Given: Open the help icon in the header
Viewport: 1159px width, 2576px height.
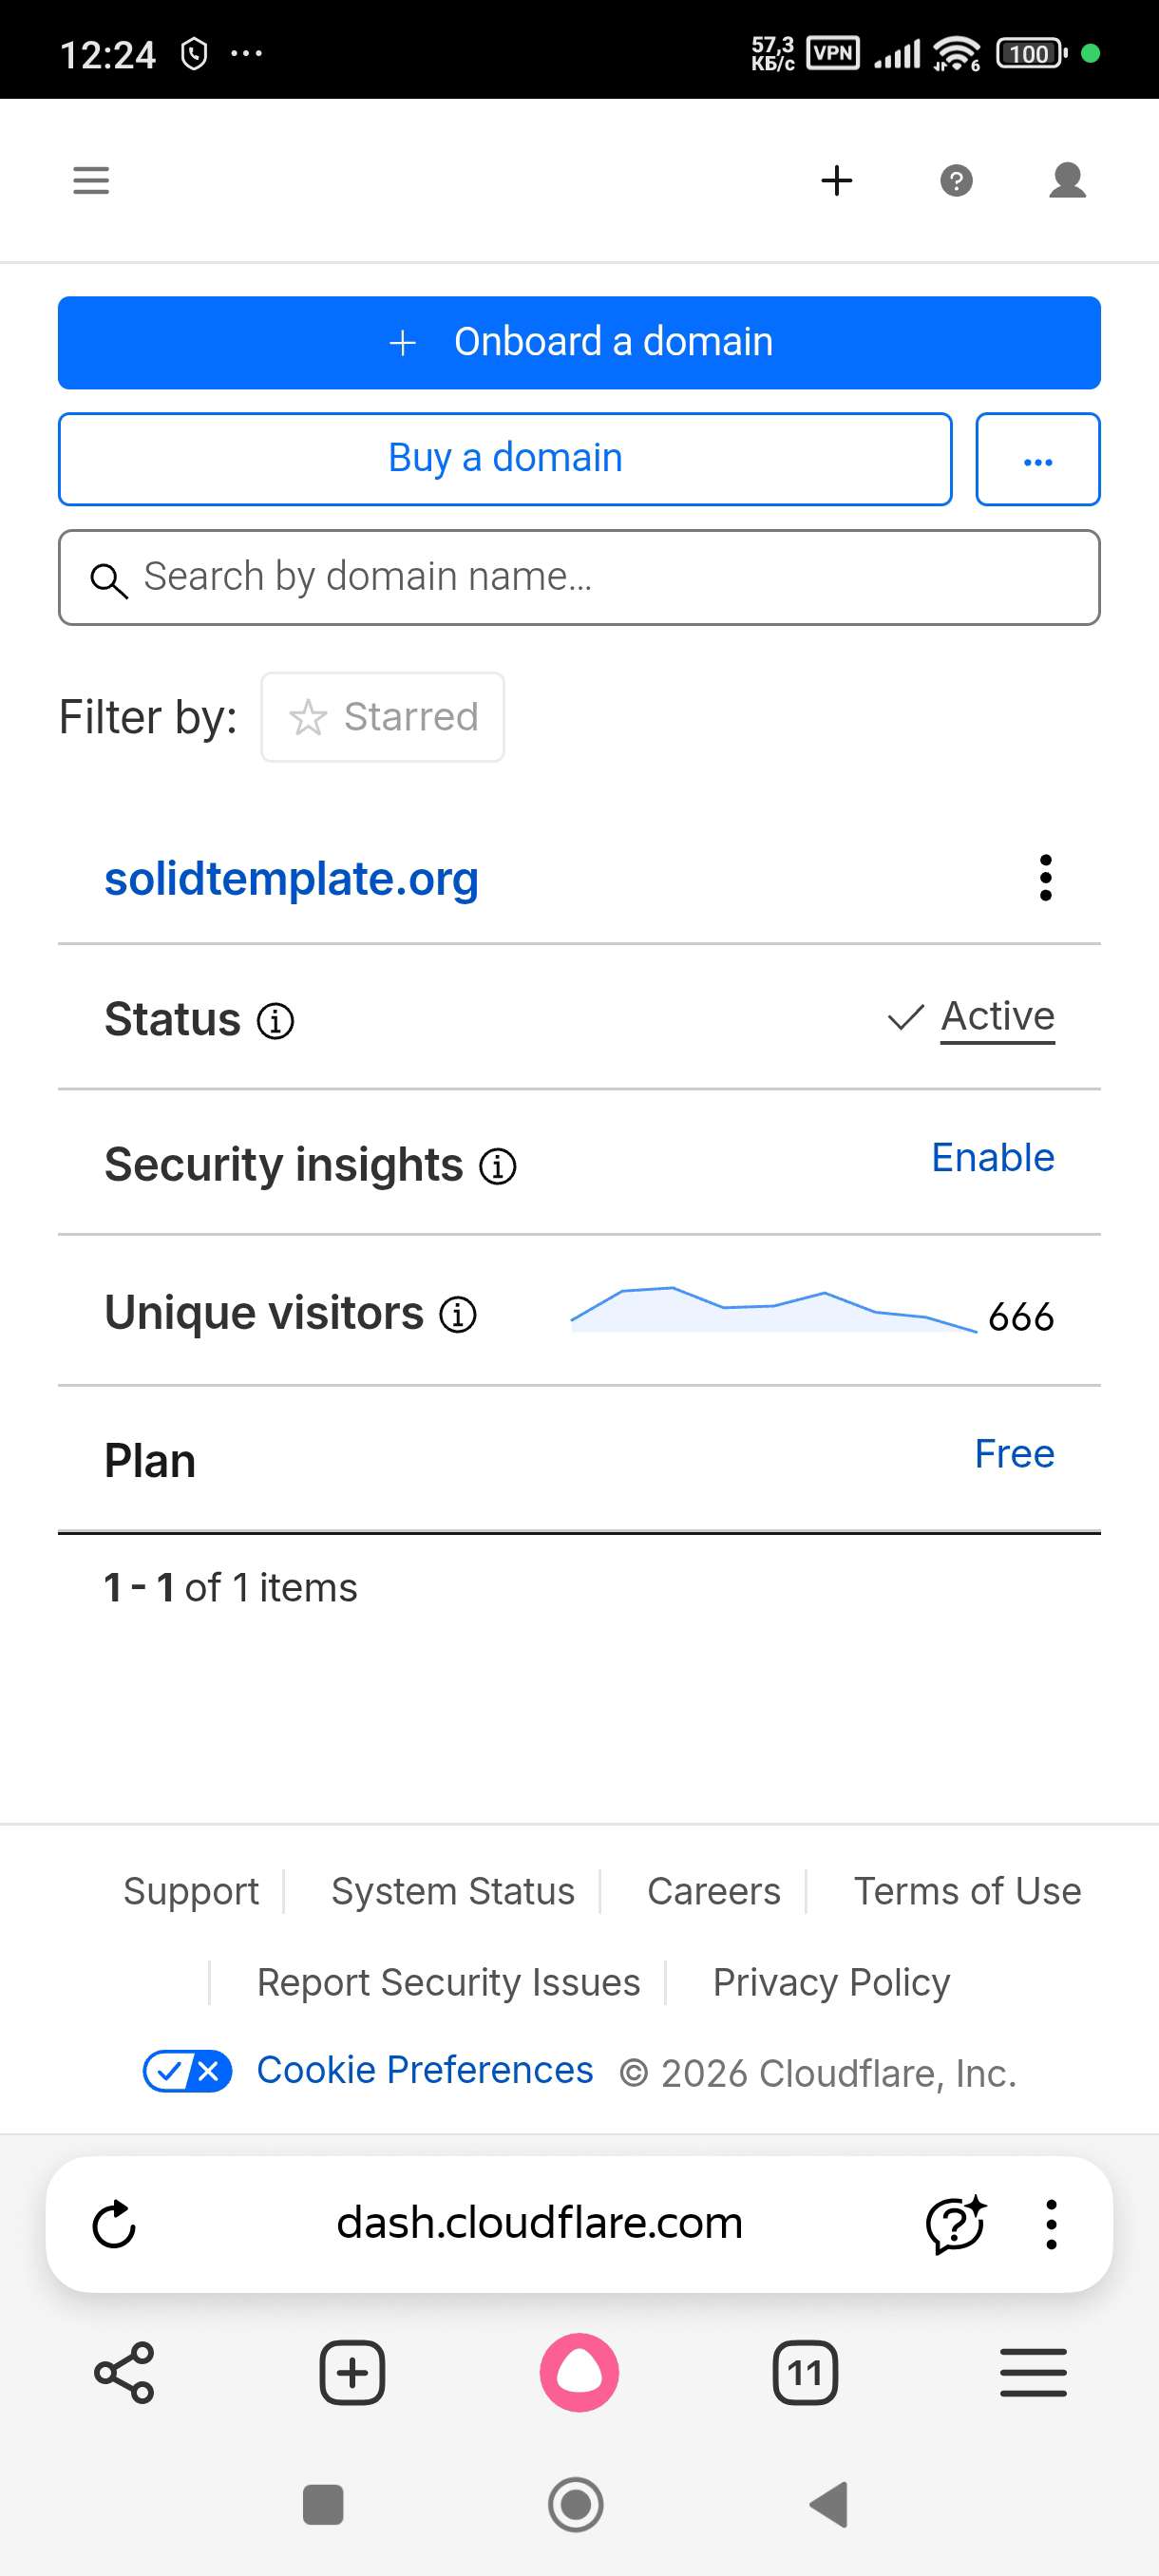Looking at the screenshot, I should click(x=956, y=181).
